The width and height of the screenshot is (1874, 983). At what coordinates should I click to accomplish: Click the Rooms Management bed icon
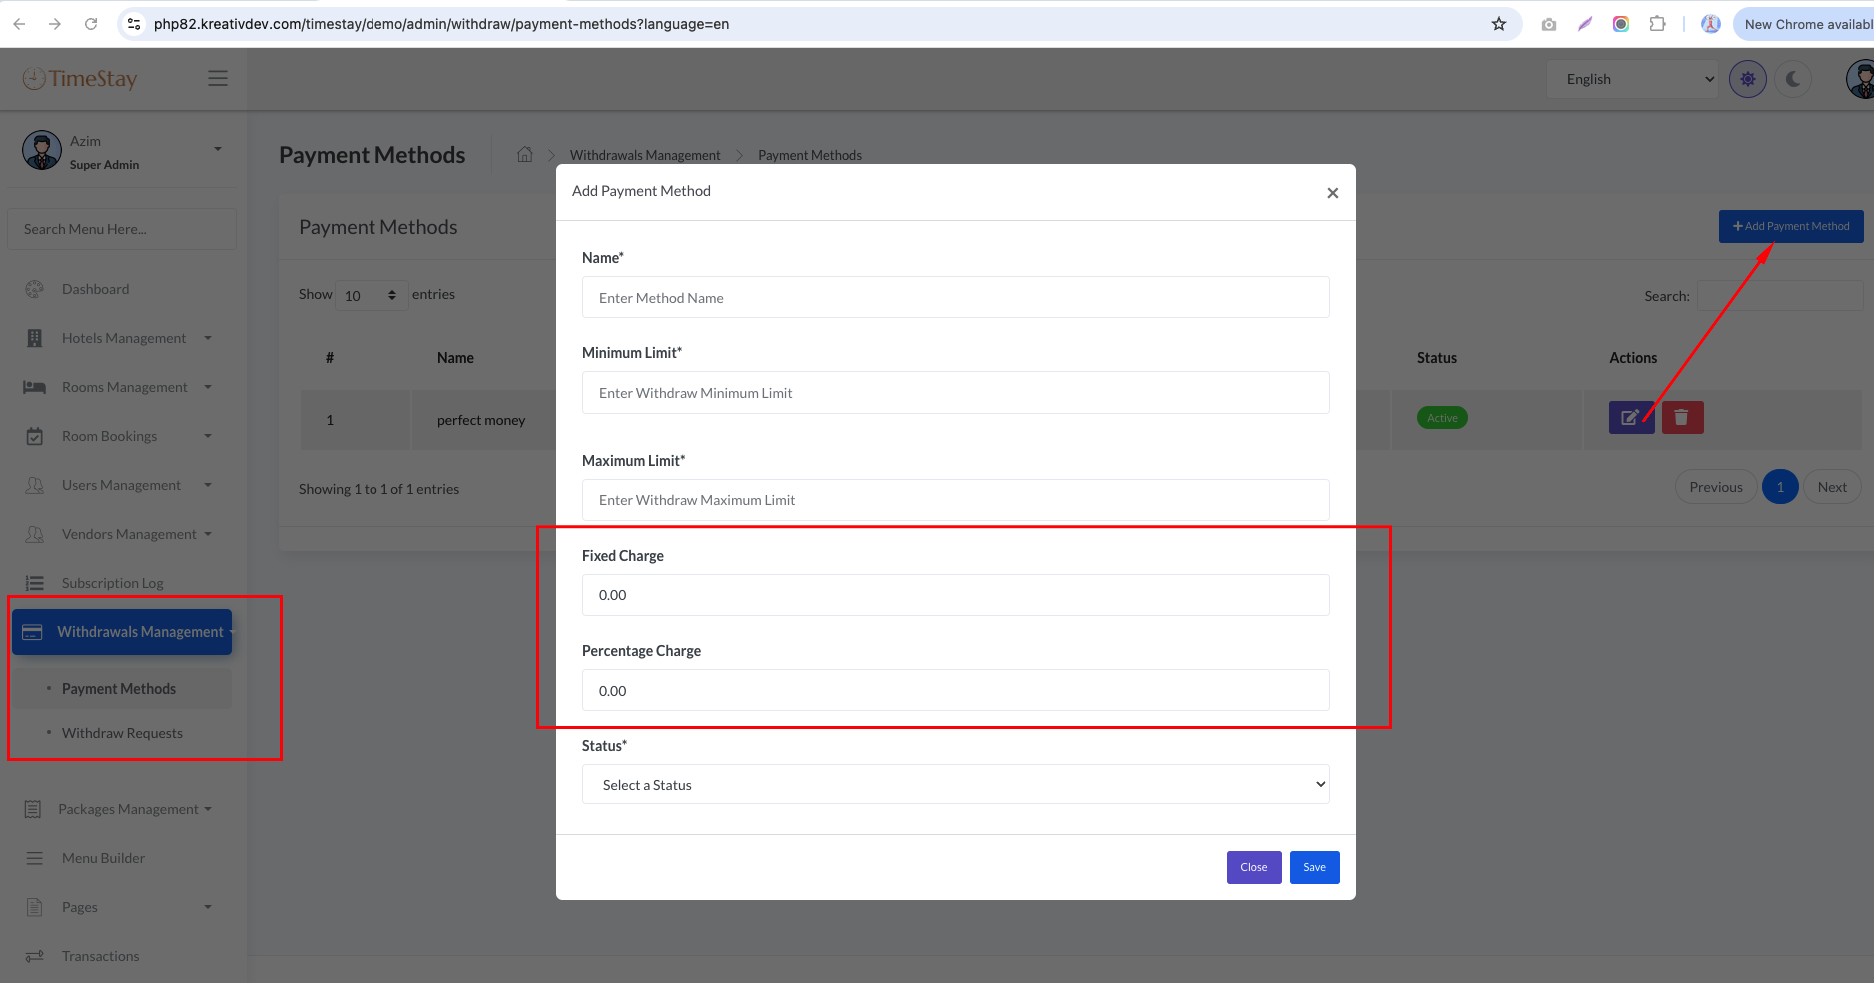(35, 387)
